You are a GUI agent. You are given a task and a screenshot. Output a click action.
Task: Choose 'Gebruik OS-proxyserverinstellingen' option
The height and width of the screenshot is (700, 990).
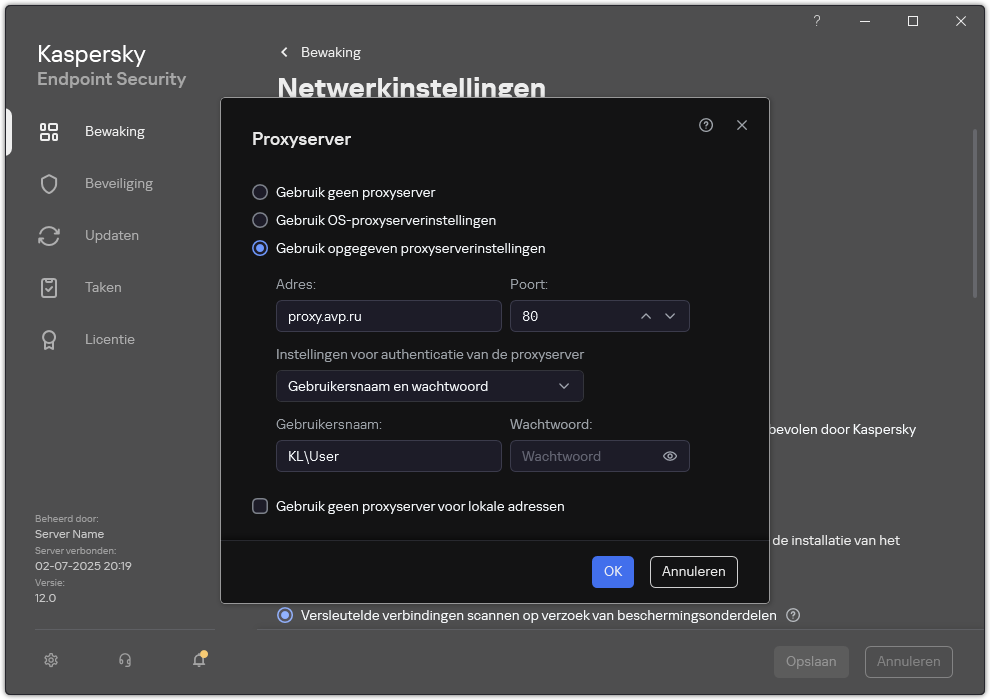[x=261, y=220]
